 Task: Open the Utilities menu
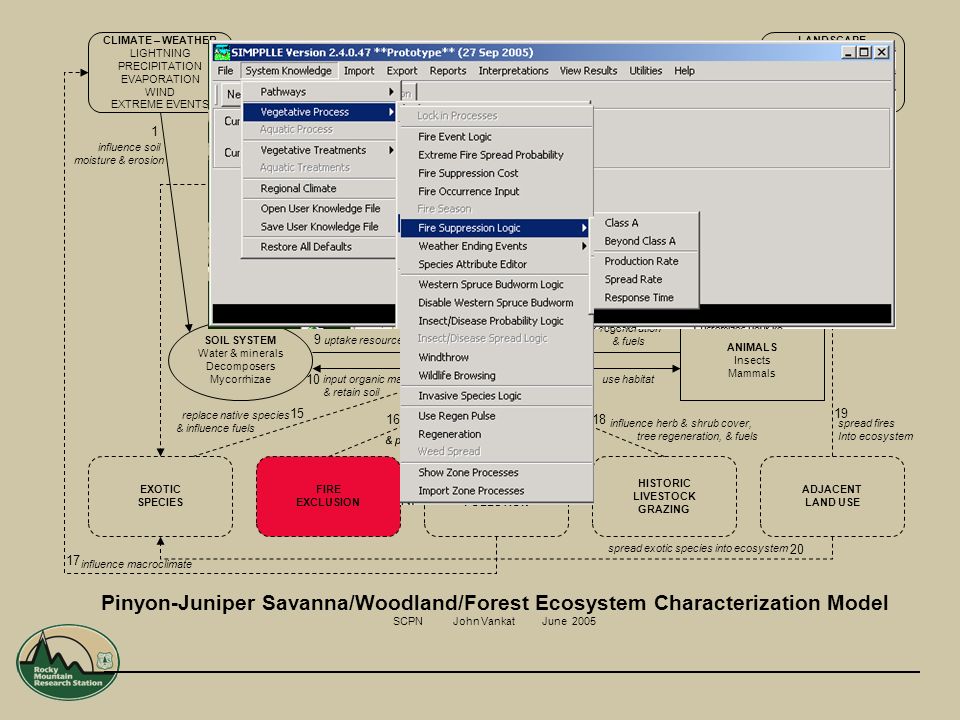pyautogui.click(x=645, y=71)
